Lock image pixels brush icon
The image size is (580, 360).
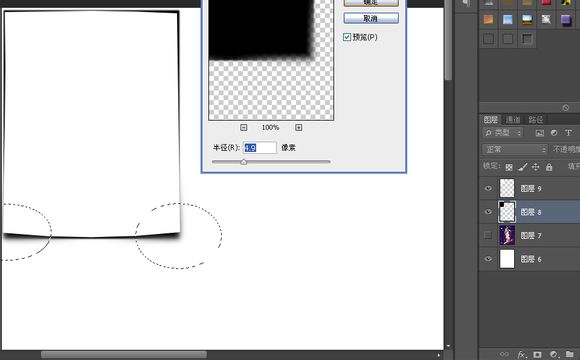(x=522, y=167)
